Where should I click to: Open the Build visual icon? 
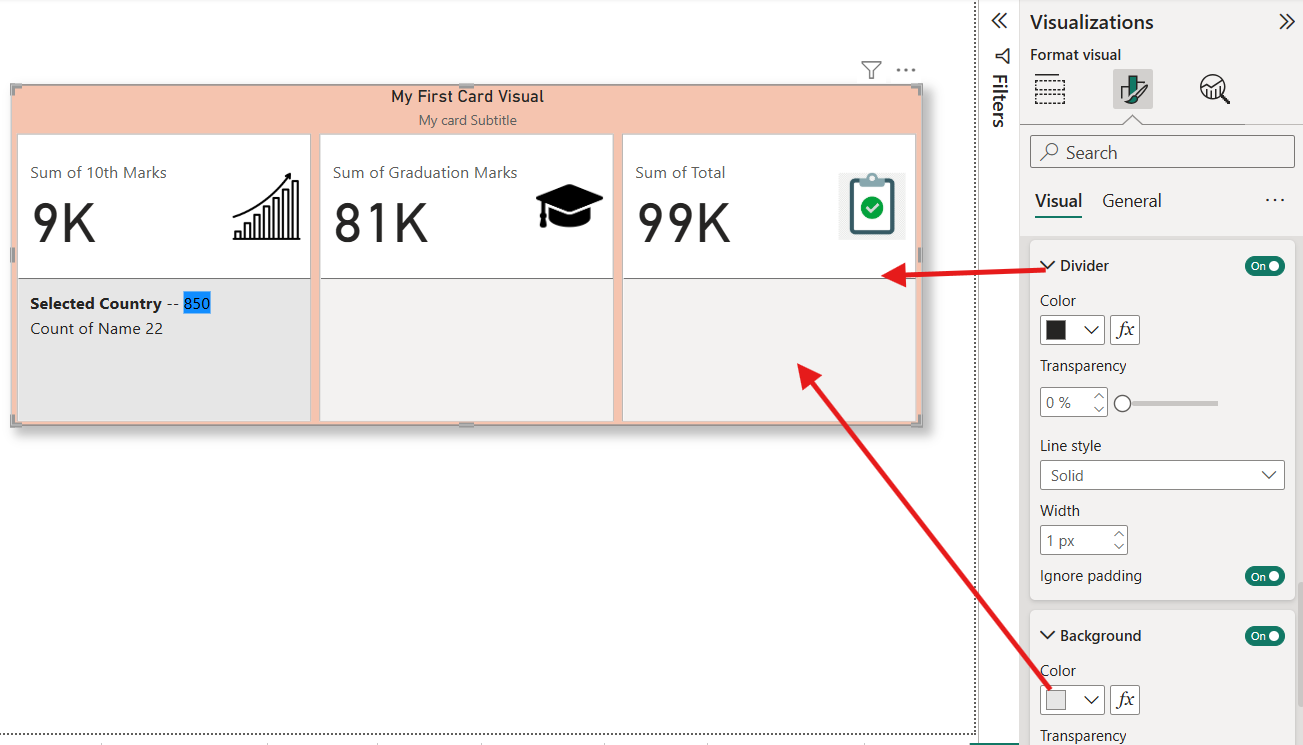tap(1050, 89)
